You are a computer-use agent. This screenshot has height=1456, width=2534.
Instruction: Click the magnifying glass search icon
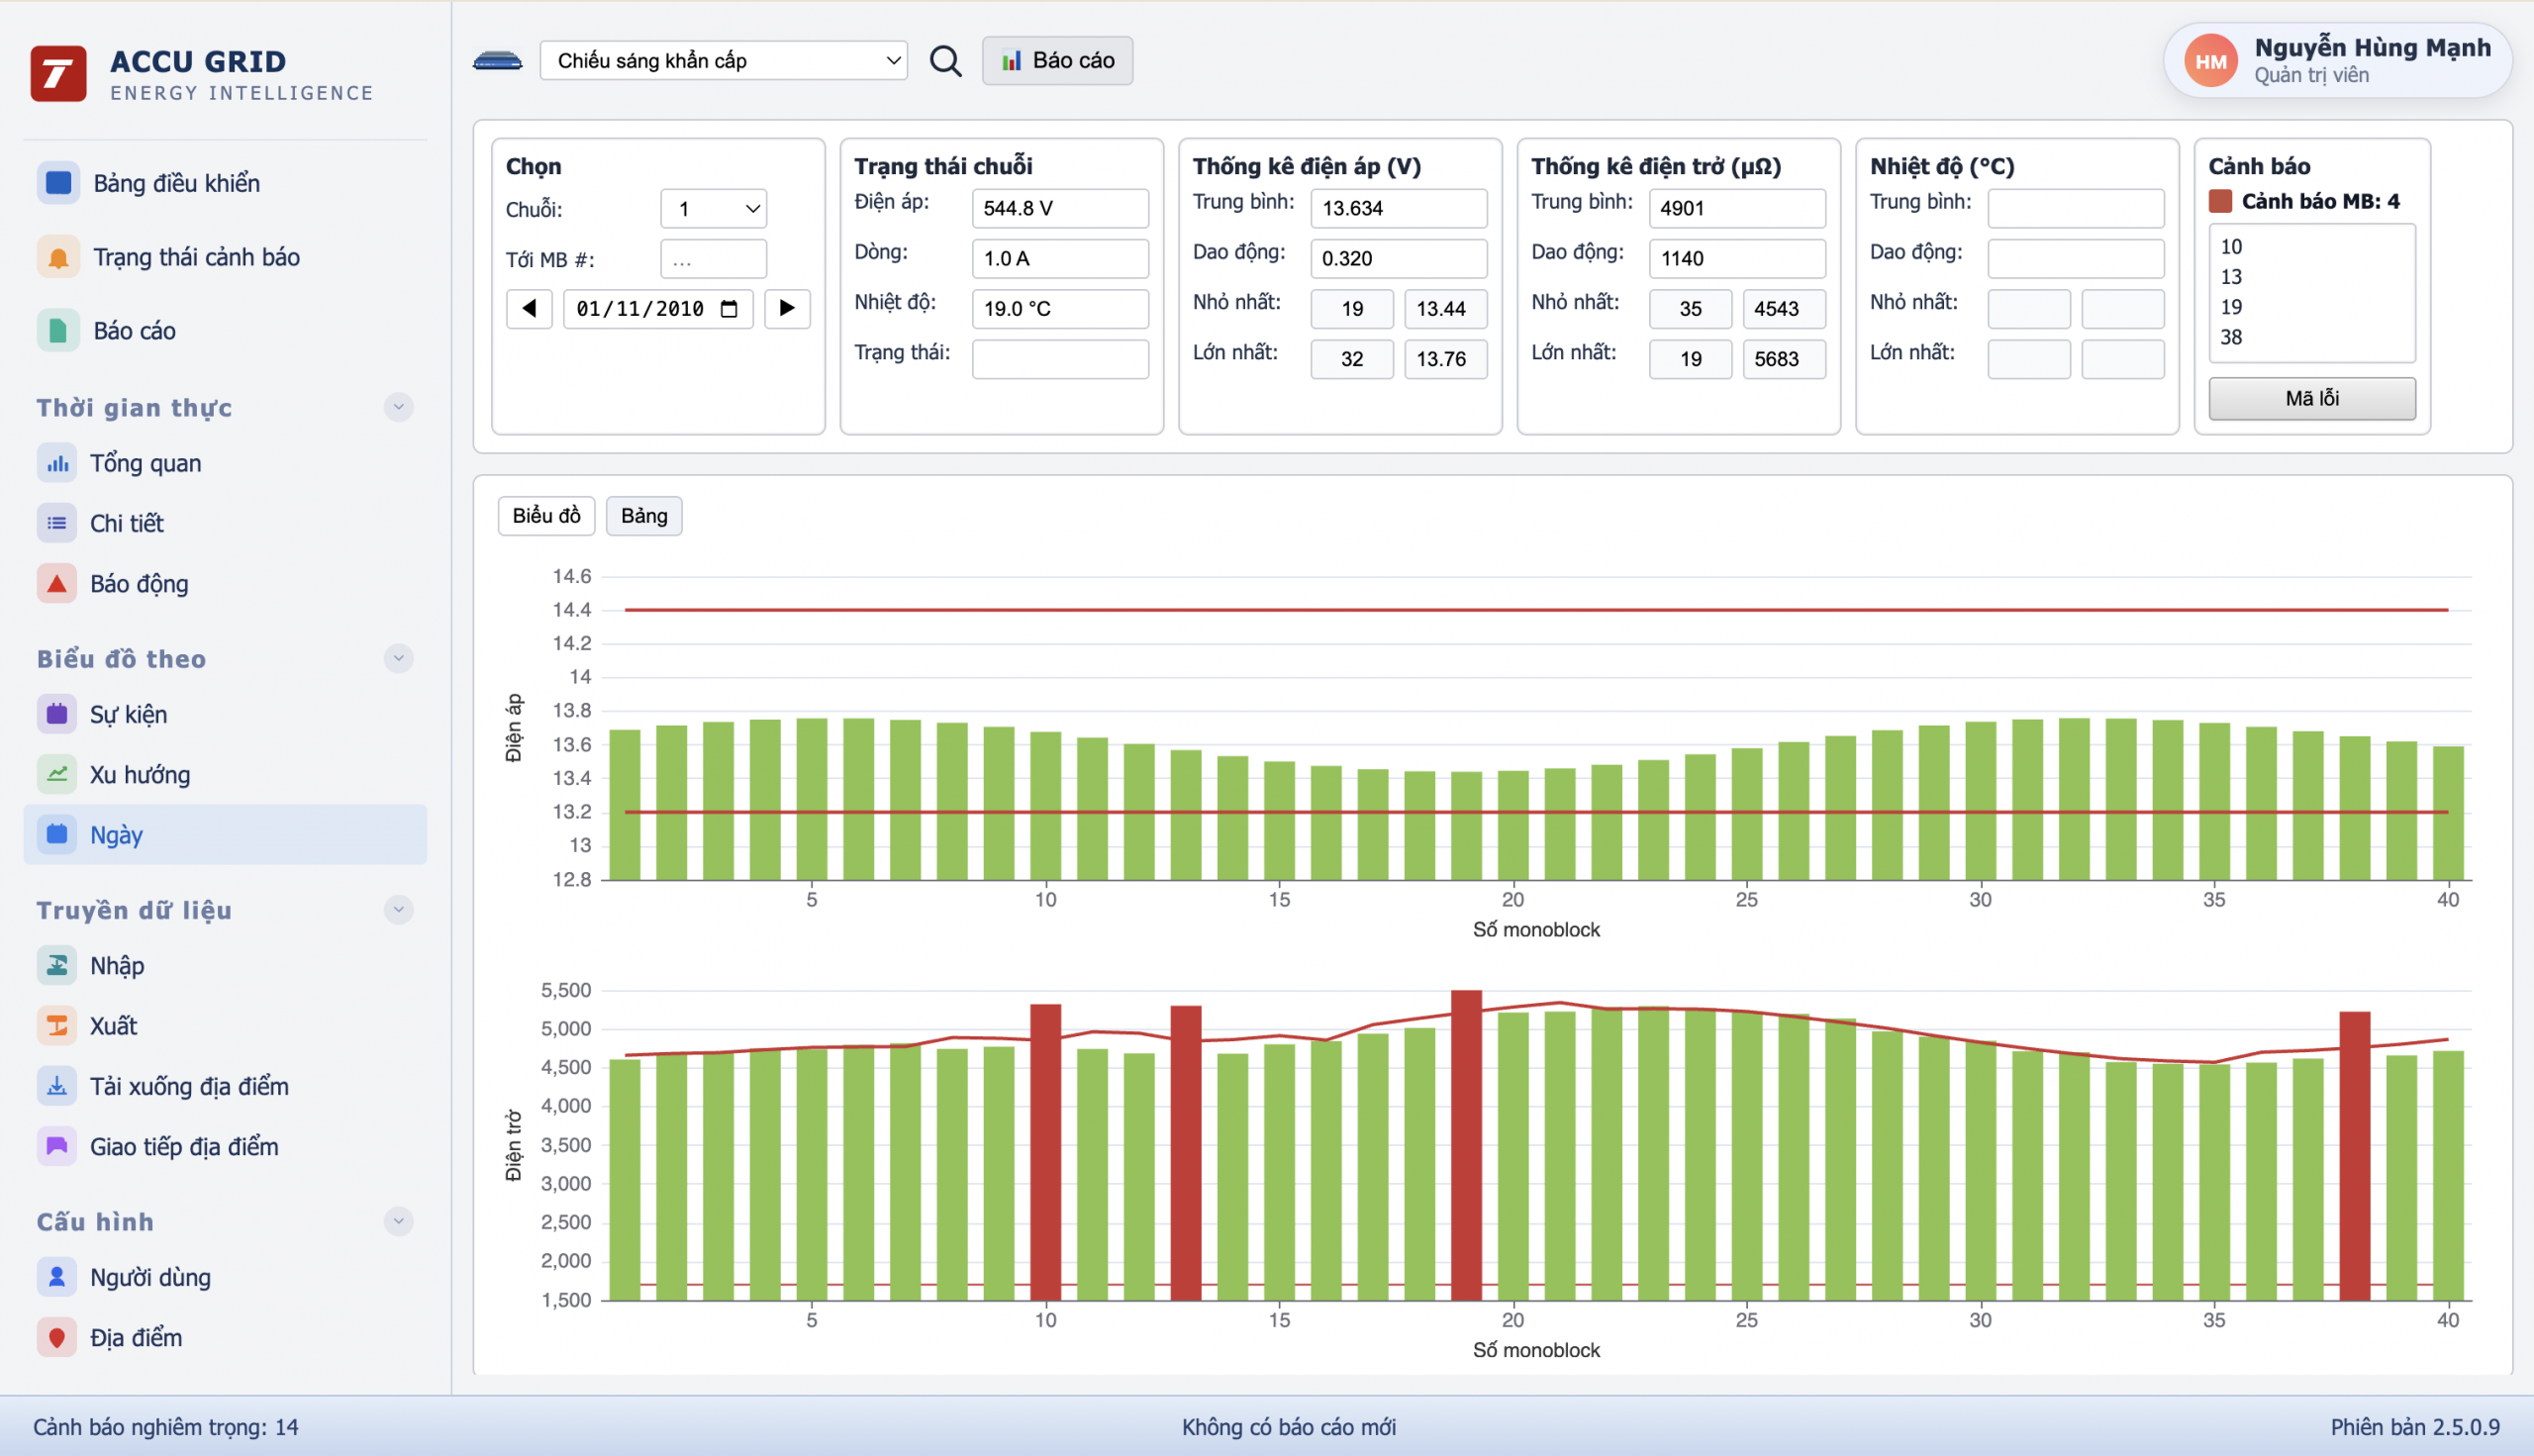pos(945,61)
